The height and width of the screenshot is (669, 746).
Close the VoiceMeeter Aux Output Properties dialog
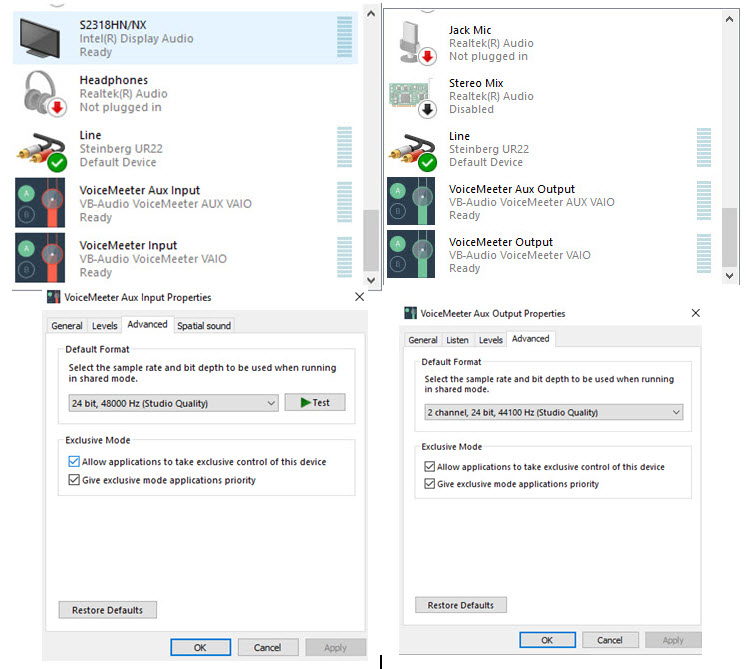(x=696, y=313)
